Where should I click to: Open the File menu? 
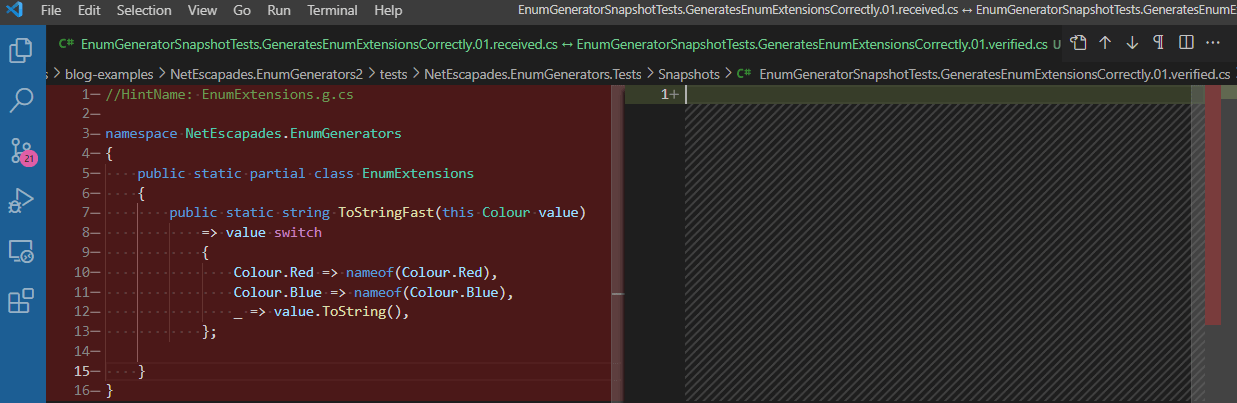(x=51, y=11)
